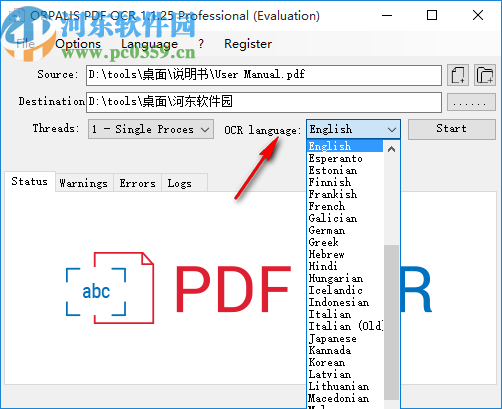Maximize the ORPALIS PDF OCR window

click(x=432, y=15)
